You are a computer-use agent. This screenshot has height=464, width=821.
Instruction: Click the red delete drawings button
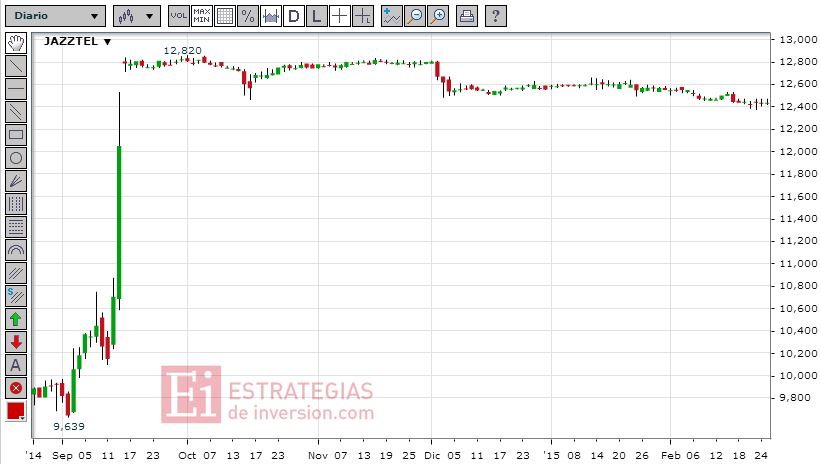[16, 389]
